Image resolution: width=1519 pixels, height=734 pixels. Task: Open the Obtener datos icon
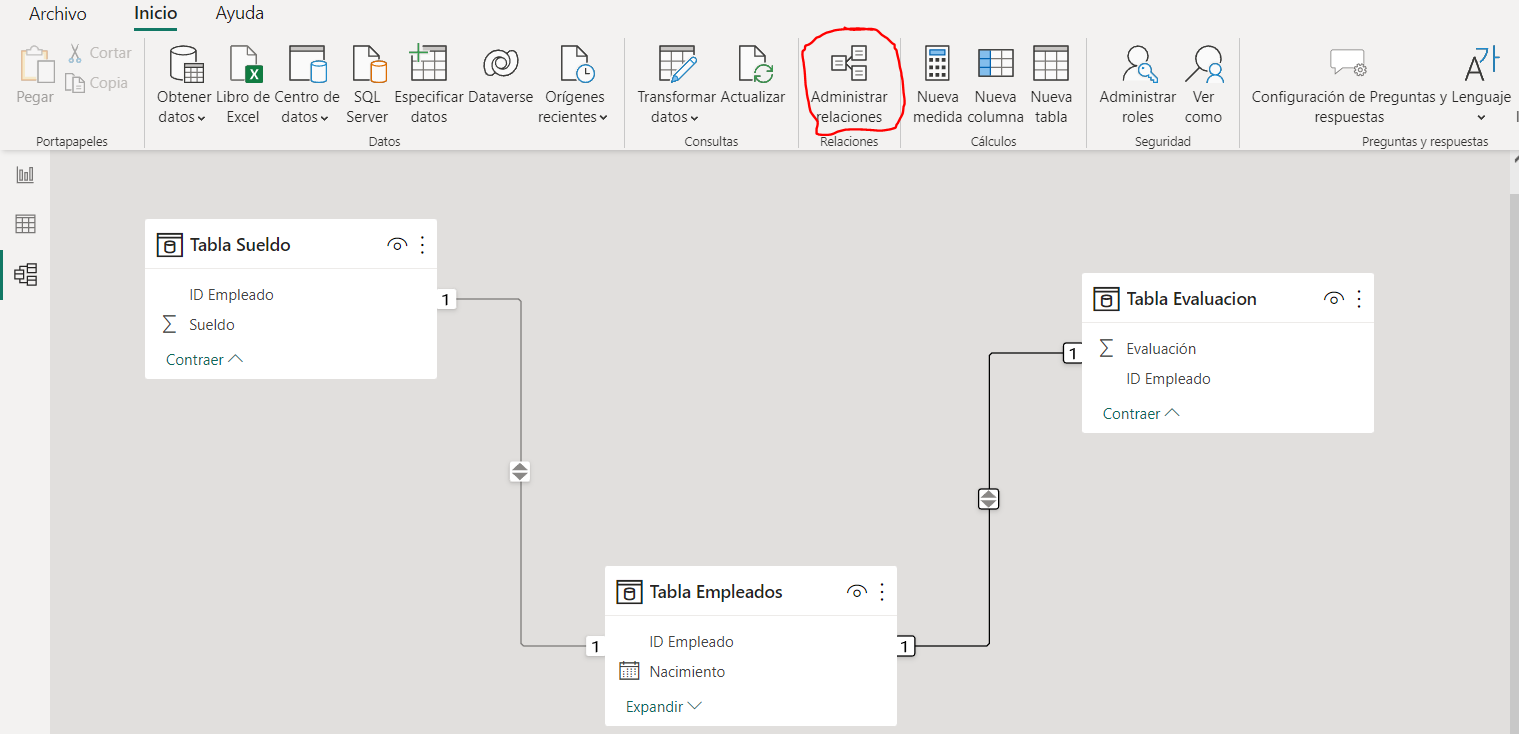[186, 64]
